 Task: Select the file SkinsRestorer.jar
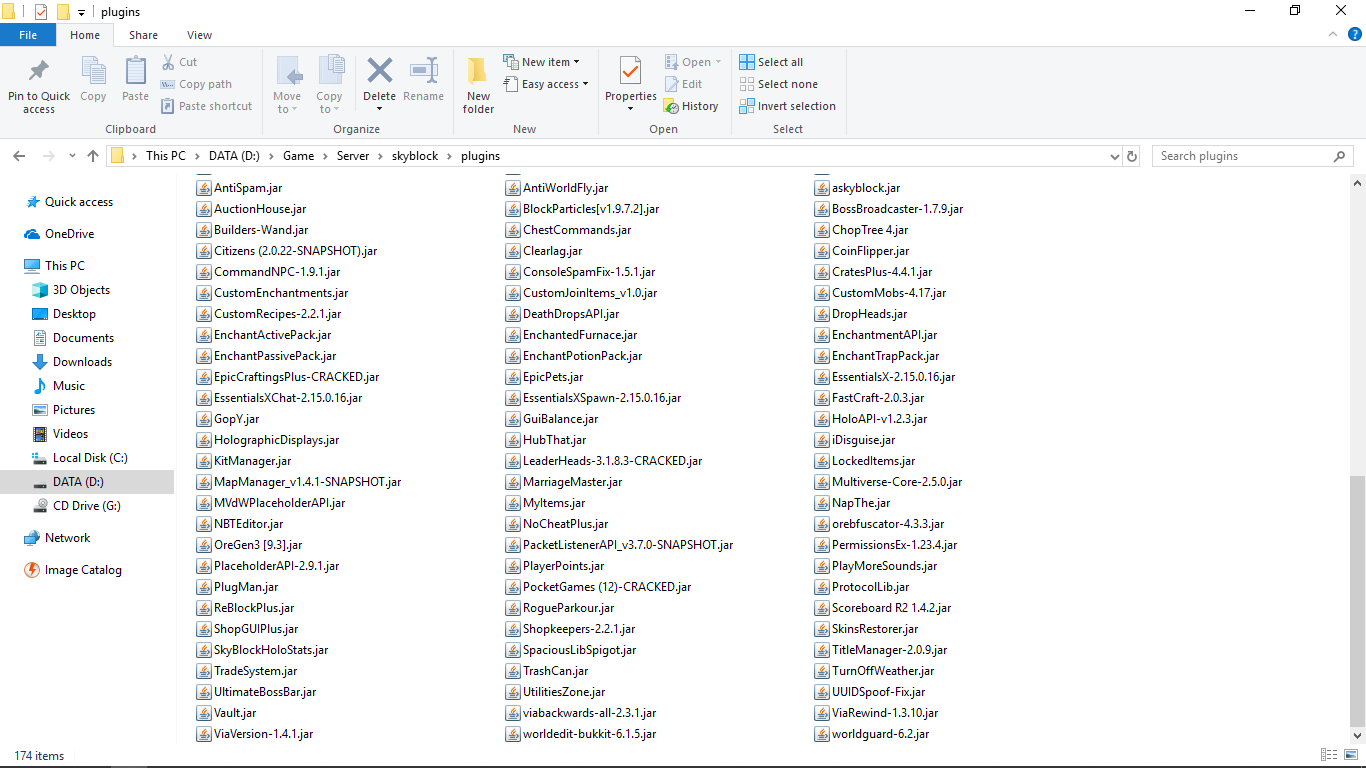(x=867, y=629)
